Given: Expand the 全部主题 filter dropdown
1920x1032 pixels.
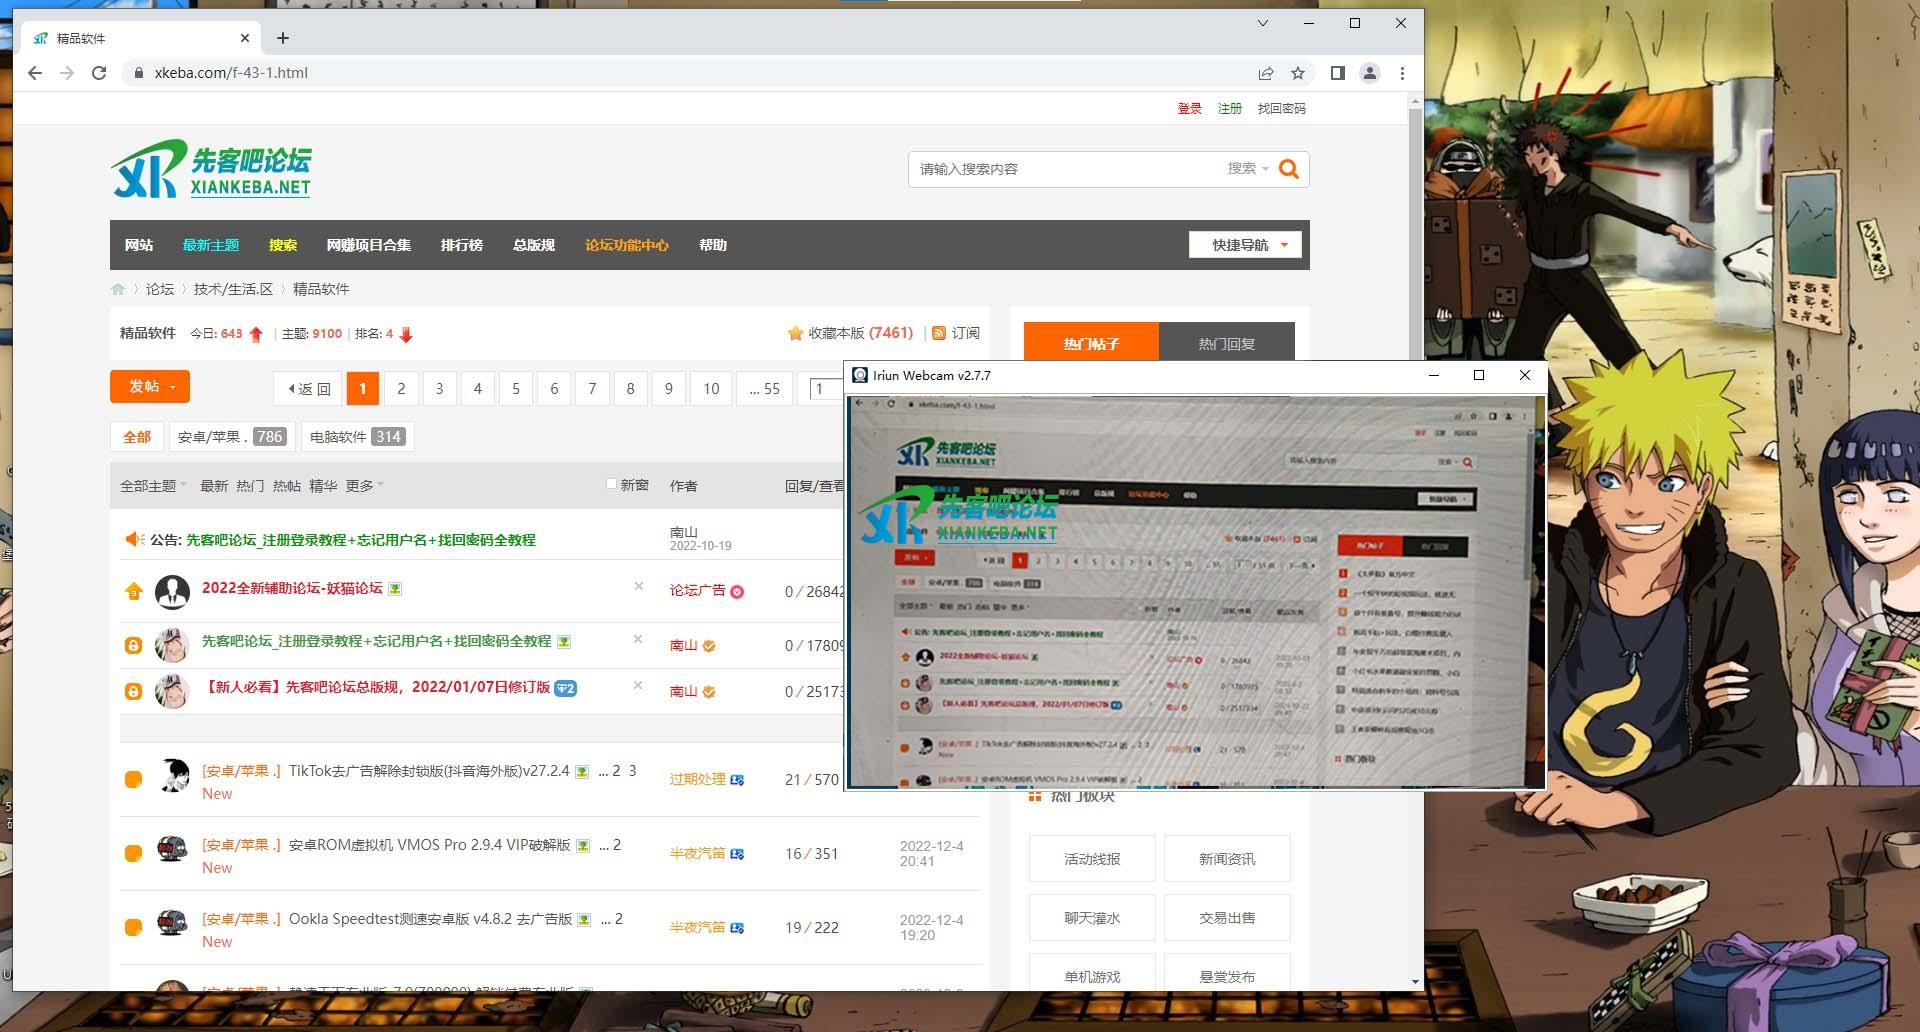Looking at the screenshot, I should pyautogui.click(x=153, y=486).
